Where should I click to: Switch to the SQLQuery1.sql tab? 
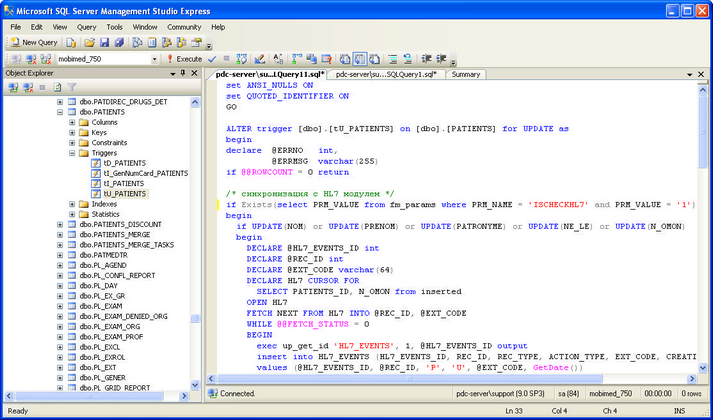click(386, 75)
